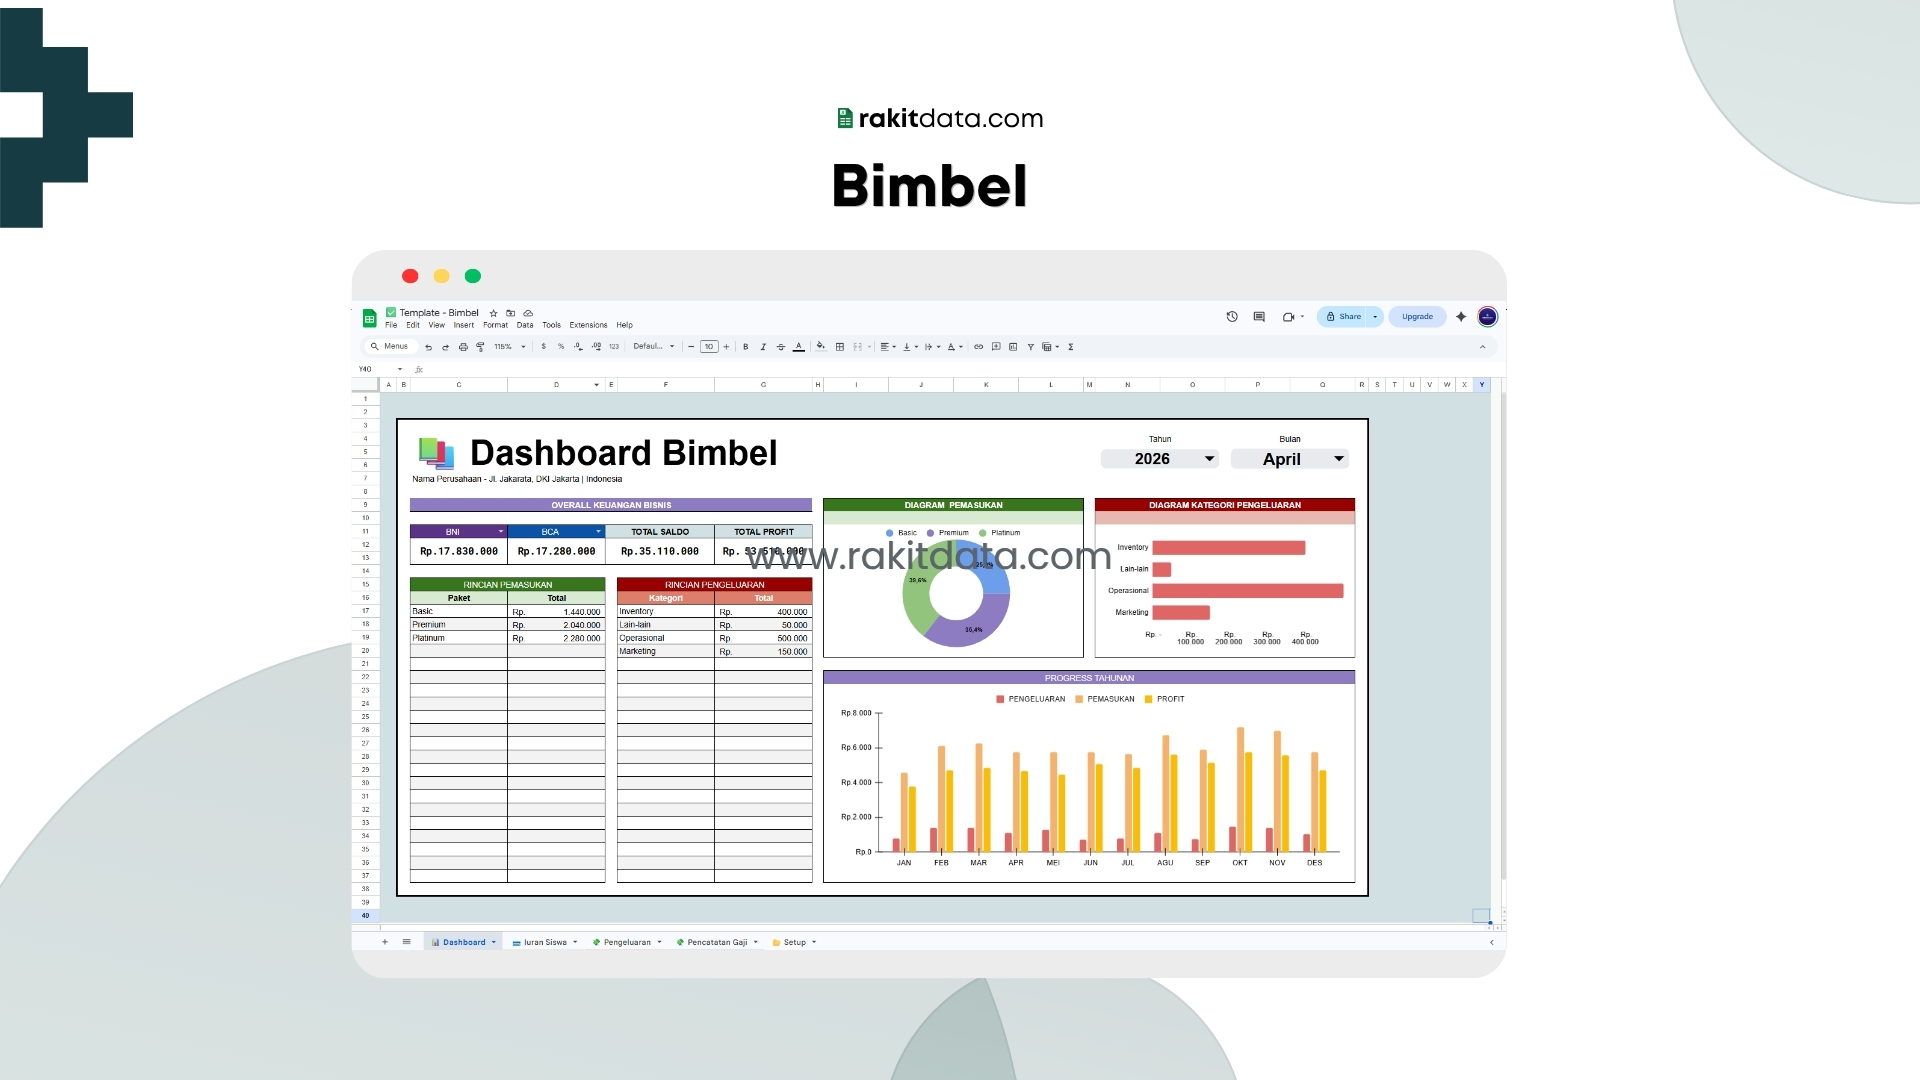Decrease decimal places
This screenshot has width=1920, height=1080.
point(578,346)
